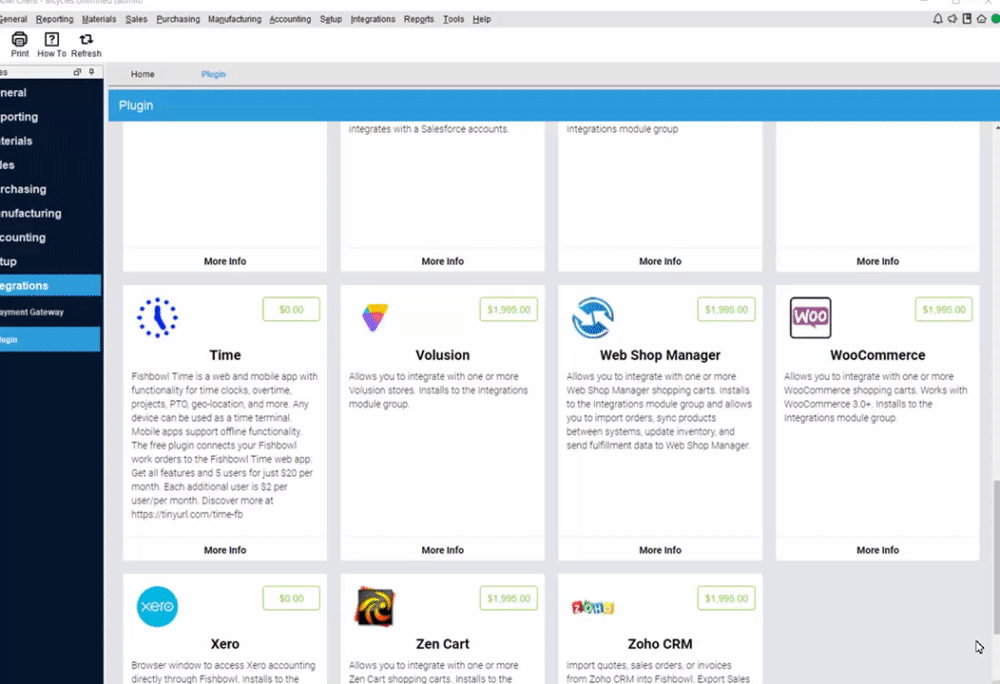Open the bookmark icon in top bar
The width and height of the screenshot is (1000, 684).
point(967,19)
